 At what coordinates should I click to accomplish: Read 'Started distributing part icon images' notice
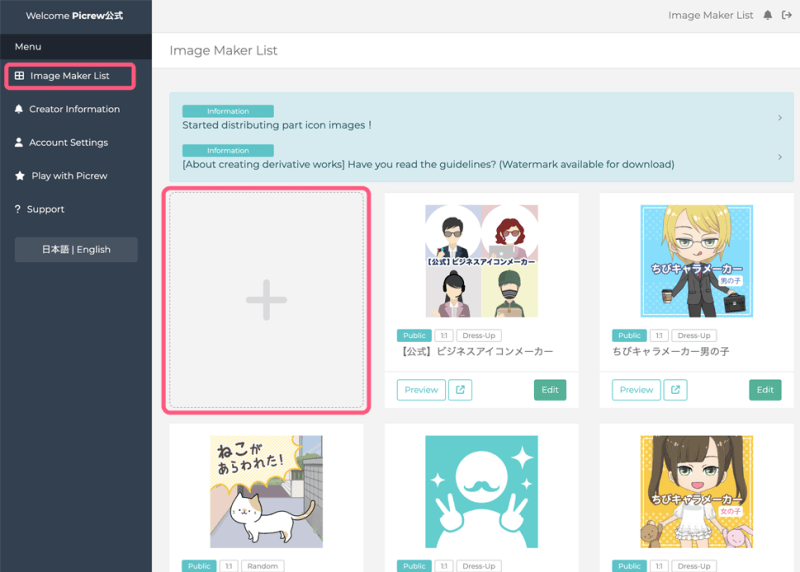point(277,125)
